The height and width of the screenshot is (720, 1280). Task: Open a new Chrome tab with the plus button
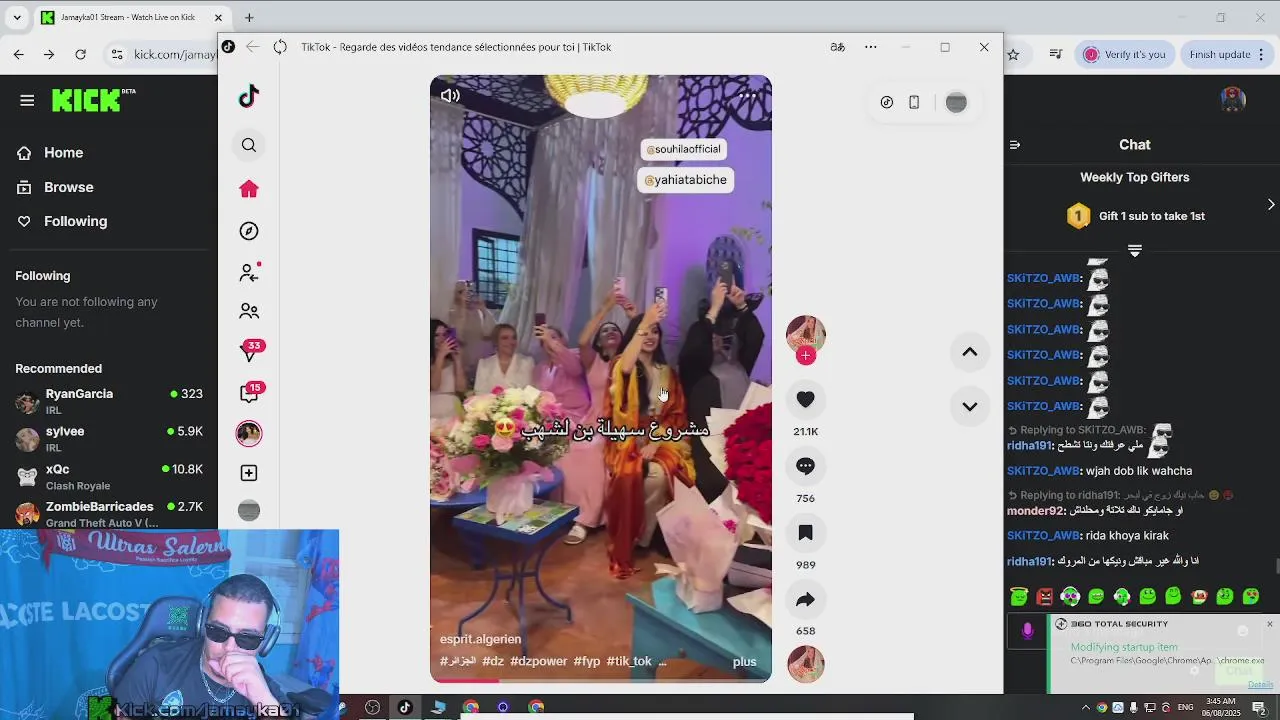point(249,17)
